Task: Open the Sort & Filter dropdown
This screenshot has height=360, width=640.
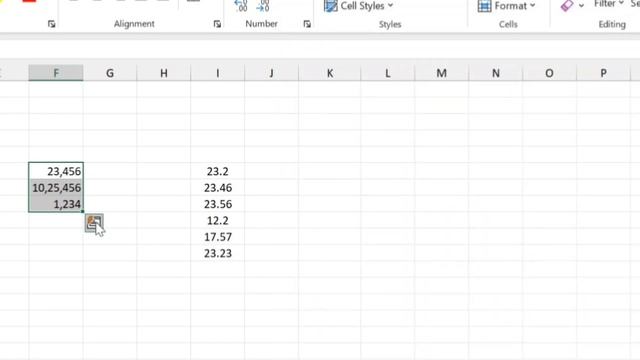Action: click(x=609, y=4)
